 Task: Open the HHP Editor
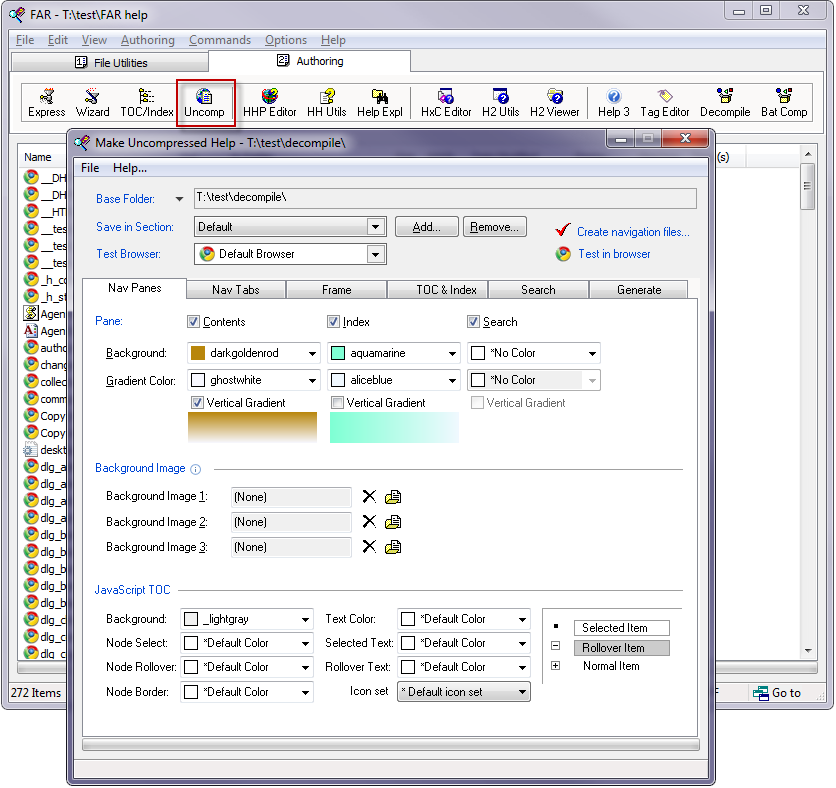[x=269, y=103]
